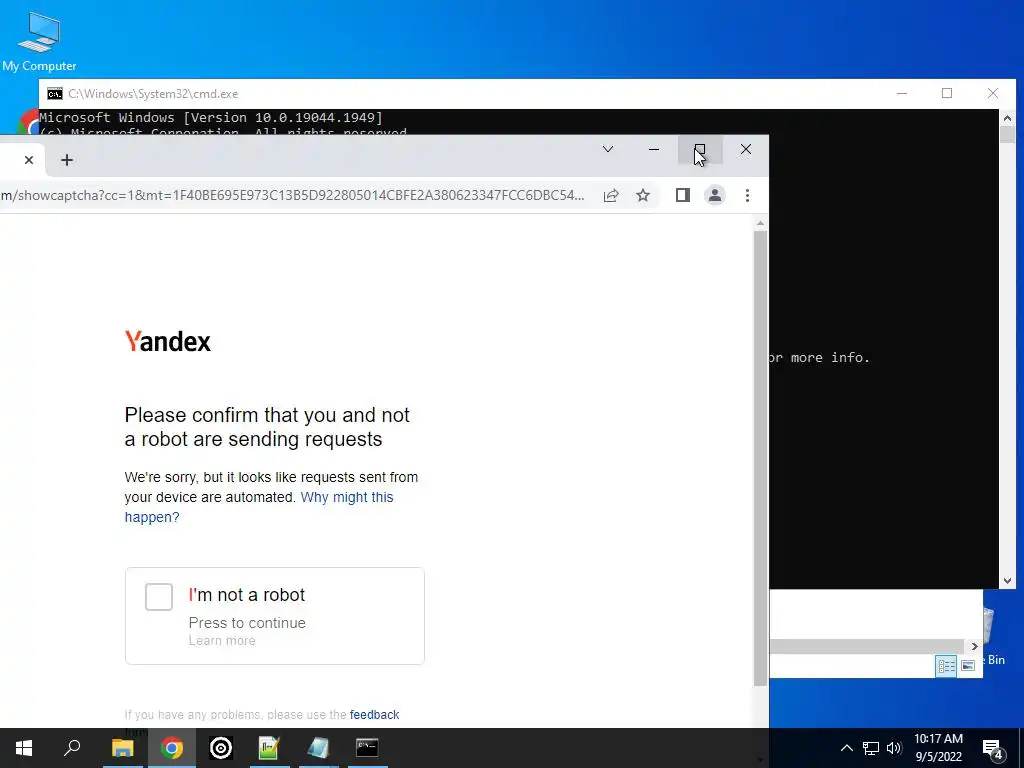The image size is (1024, 768).
Task: Close the cmd.exe window
Action: tap(993, 93)
